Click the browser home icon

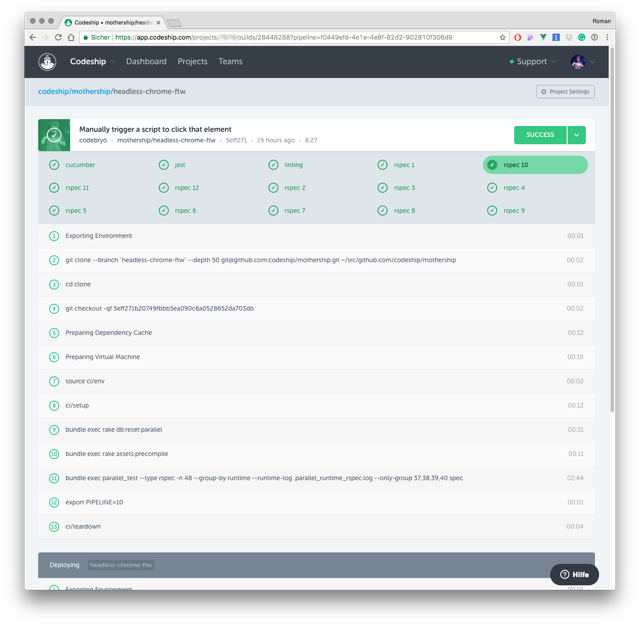(x=71, y=38)
